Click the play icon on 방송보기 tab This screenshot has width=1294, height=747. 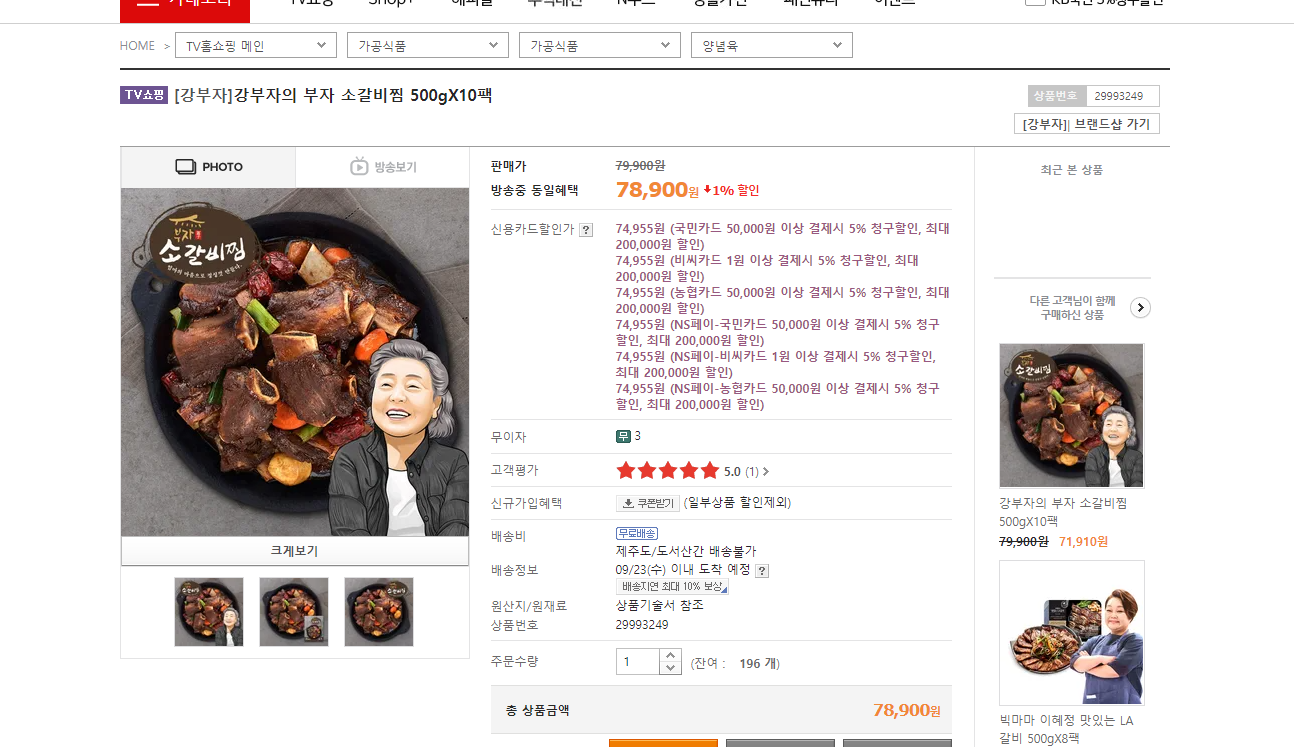click(359, 167)
